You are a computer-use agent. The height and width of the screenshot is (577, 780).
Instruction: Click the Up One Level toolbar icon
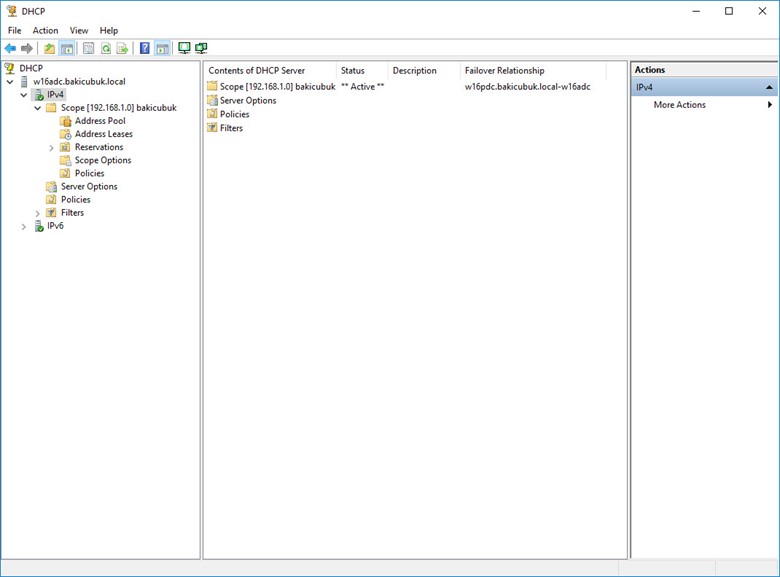click(49, 48)
